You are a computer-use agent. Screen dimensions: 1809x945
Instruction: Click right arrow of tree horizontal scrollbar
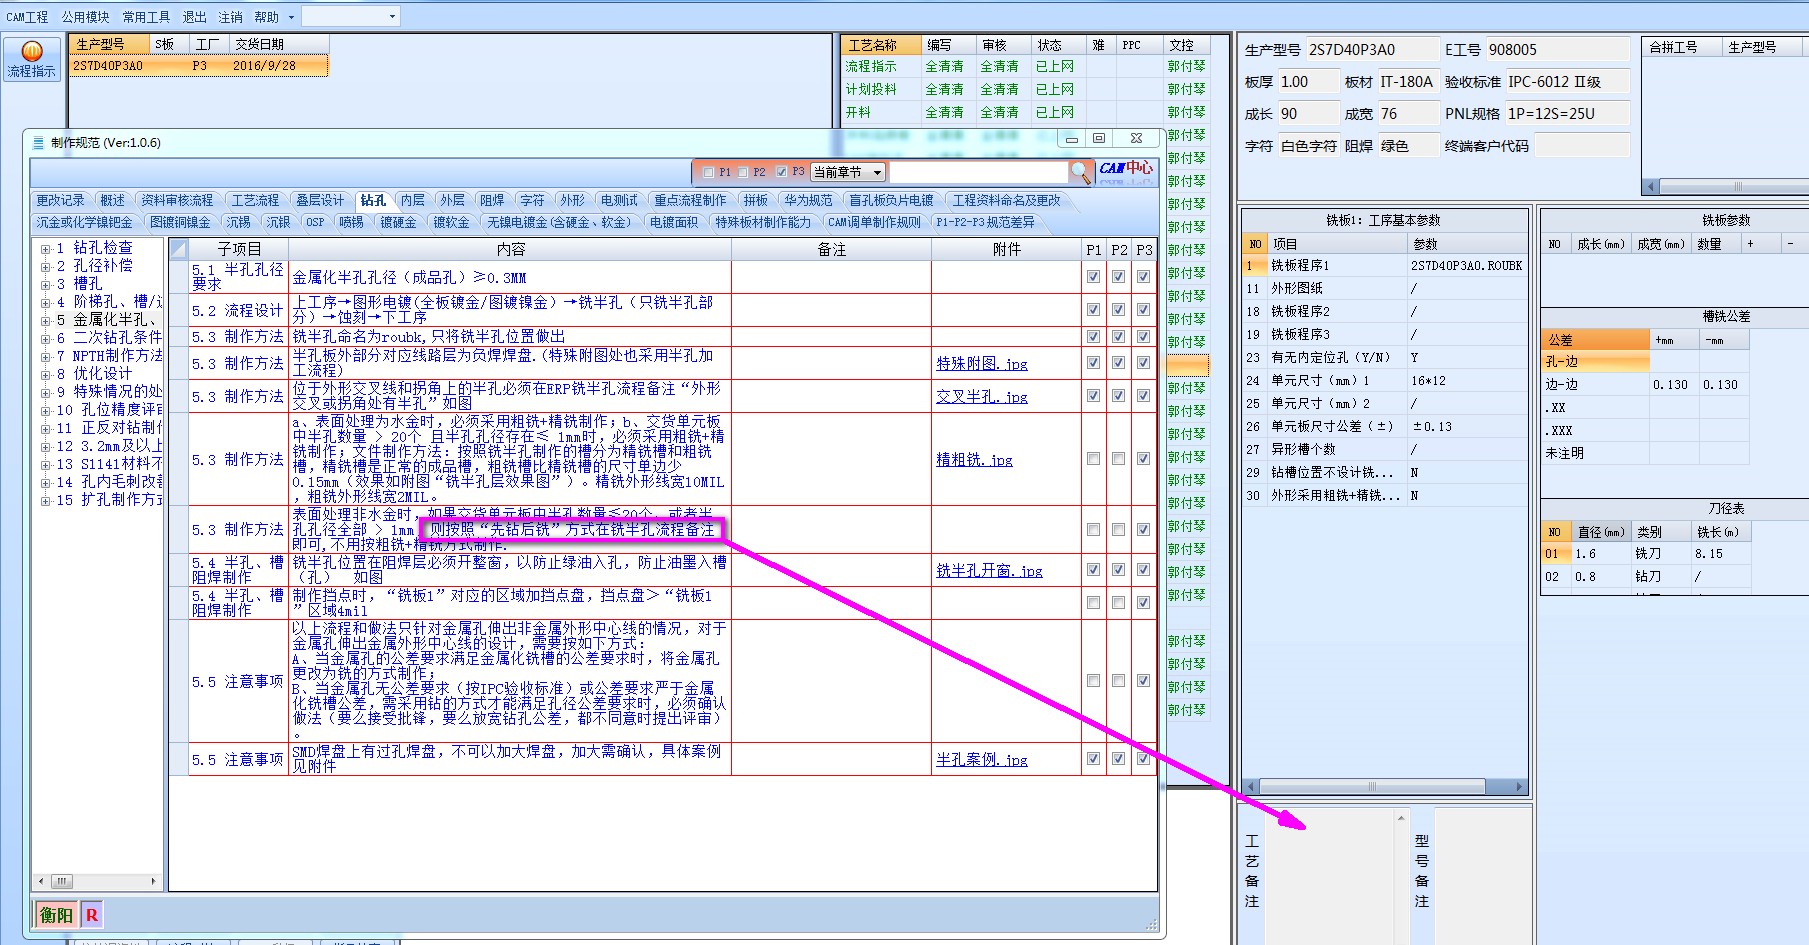click(x=153, y=881)
